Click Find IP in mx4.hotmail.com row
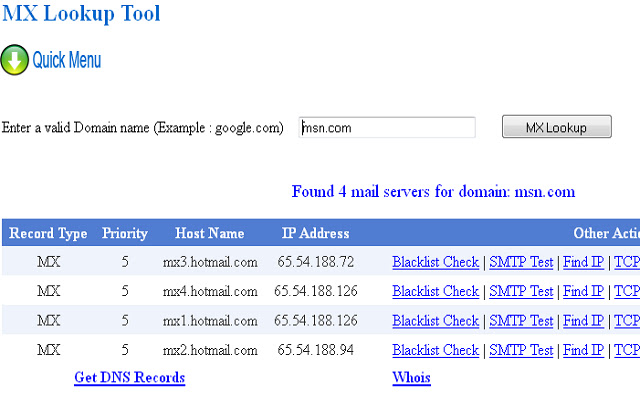Viewport: 640px width, 400px height. tap(583, 291)
